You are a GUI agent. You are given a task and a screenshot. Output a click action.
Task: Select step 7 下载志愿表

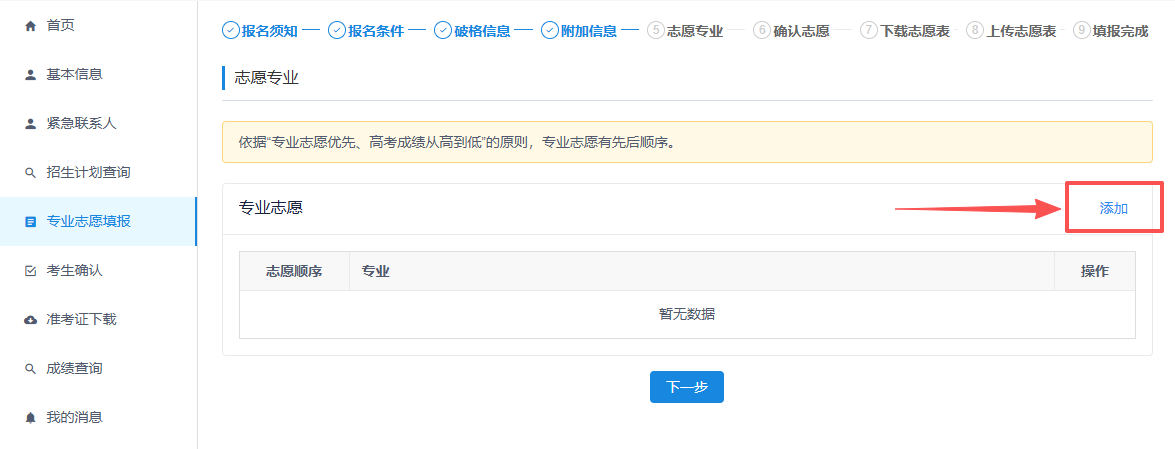[904, 30]
